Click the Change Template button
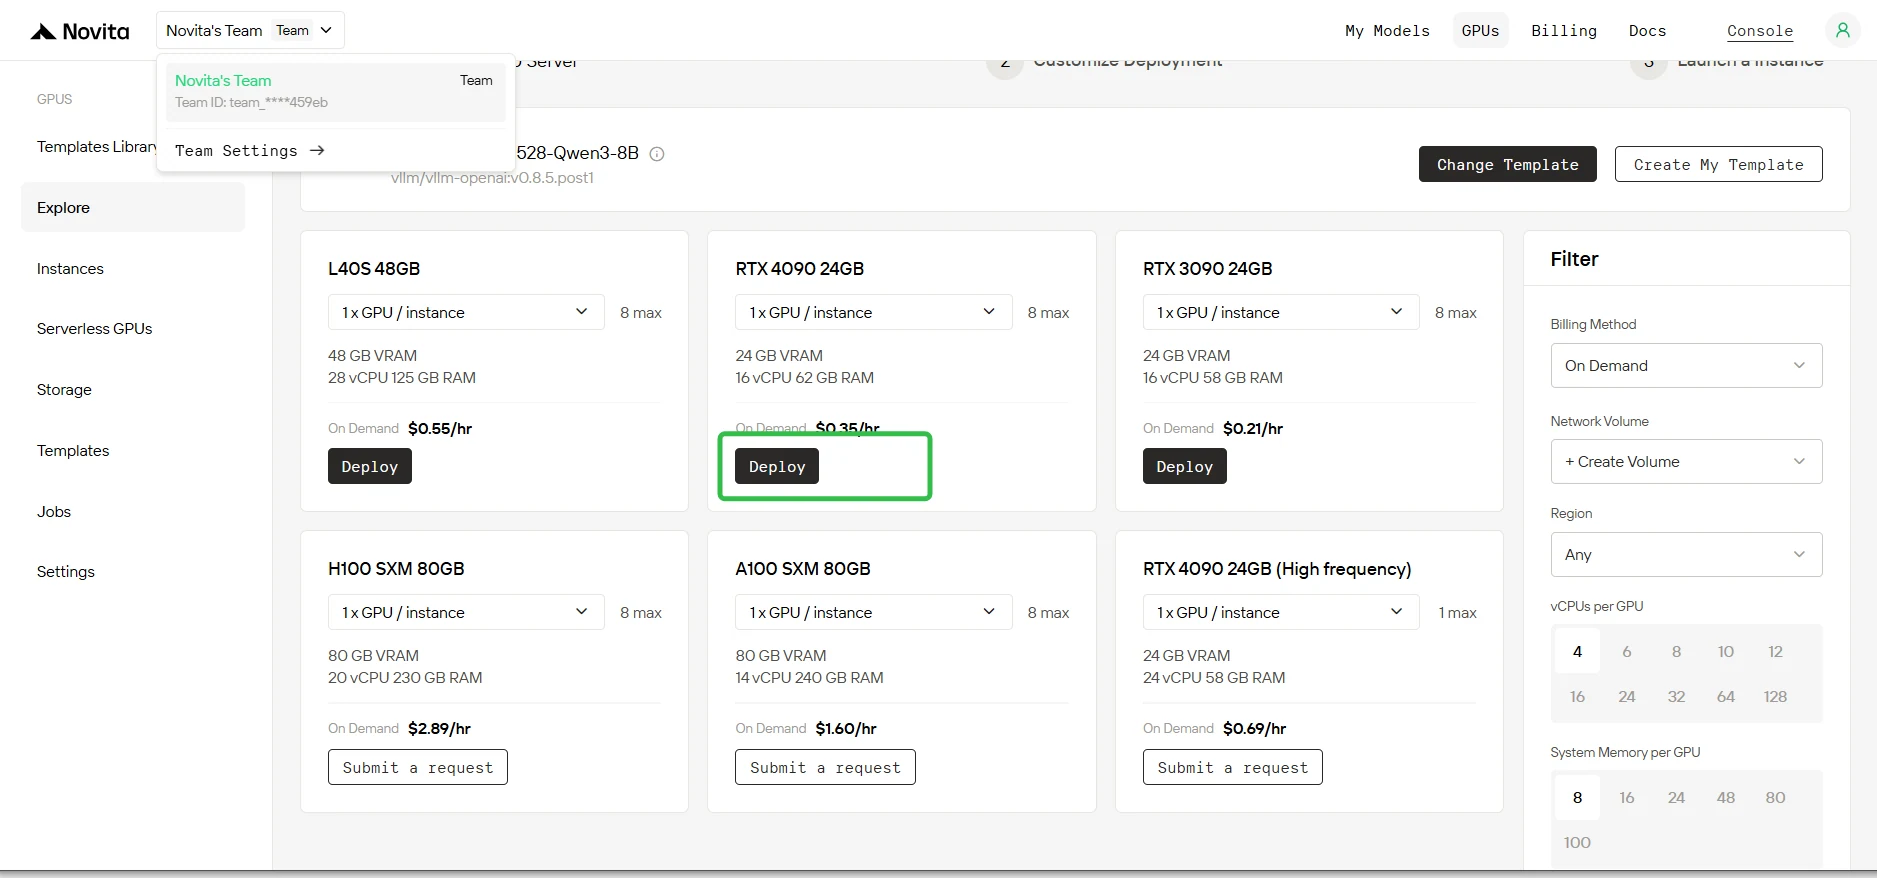This screenshot has height=878, width=1877. tap(1507, 164)
